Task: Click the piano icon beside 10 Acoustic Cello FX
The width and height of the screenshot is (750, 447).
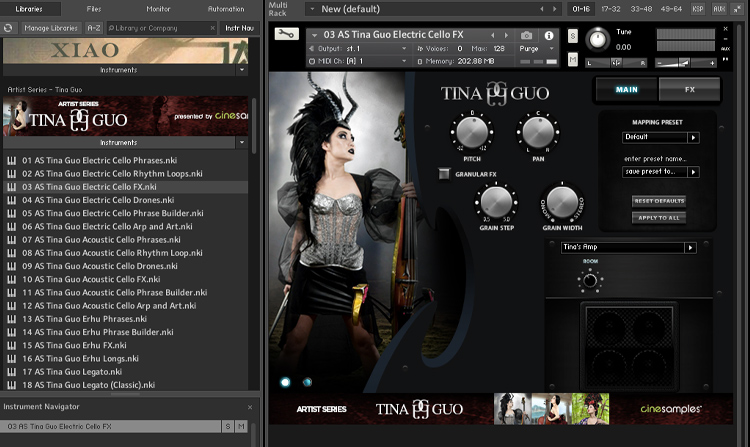Action: (x=11, y=279)
